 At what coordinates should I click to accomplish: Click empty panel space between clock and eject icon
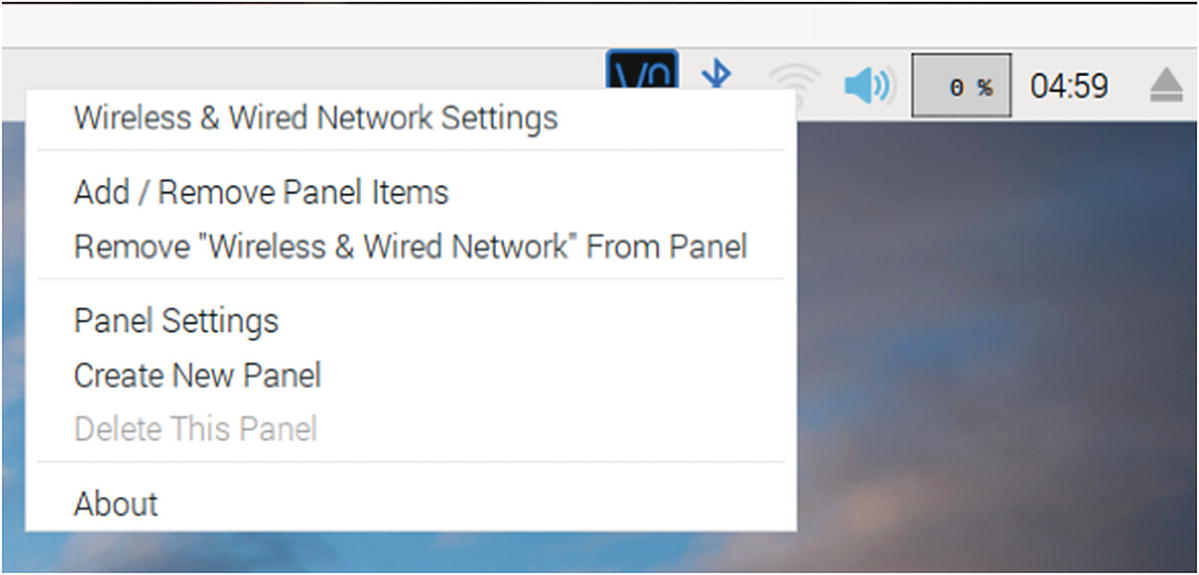click(1128, 87)
